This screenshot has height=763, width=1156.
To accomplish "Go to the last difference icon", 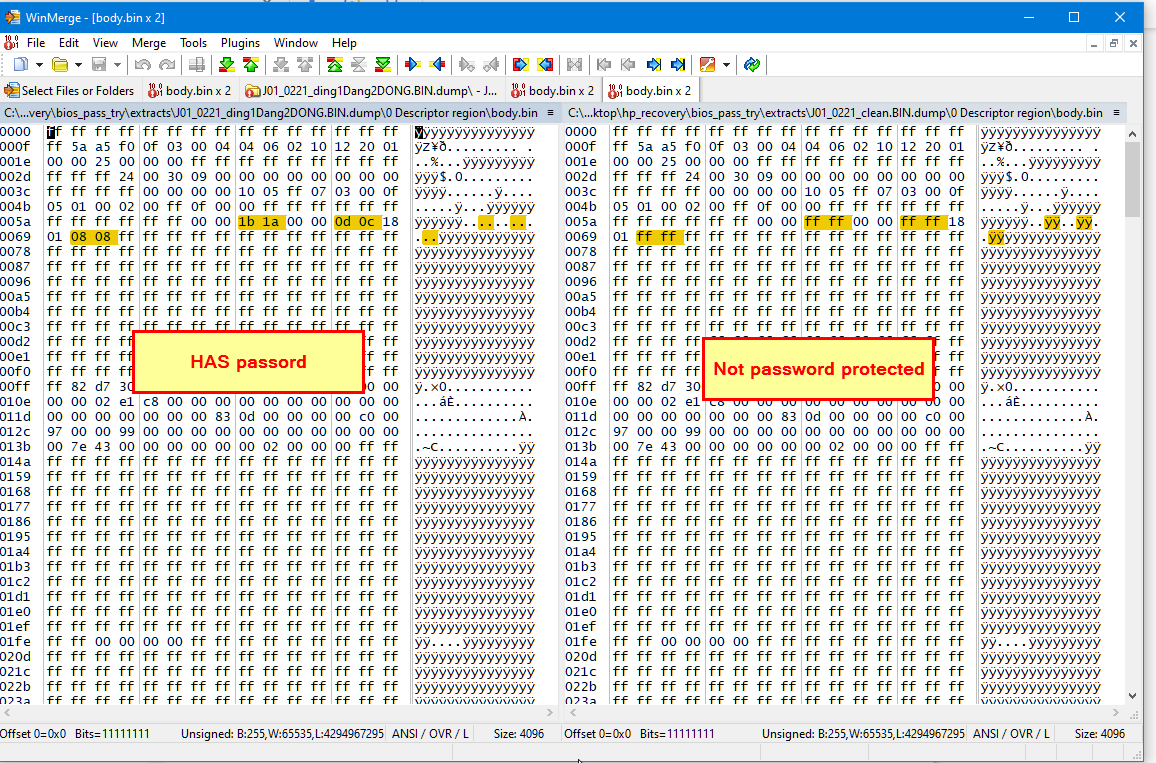I will (x=383, y=65).
